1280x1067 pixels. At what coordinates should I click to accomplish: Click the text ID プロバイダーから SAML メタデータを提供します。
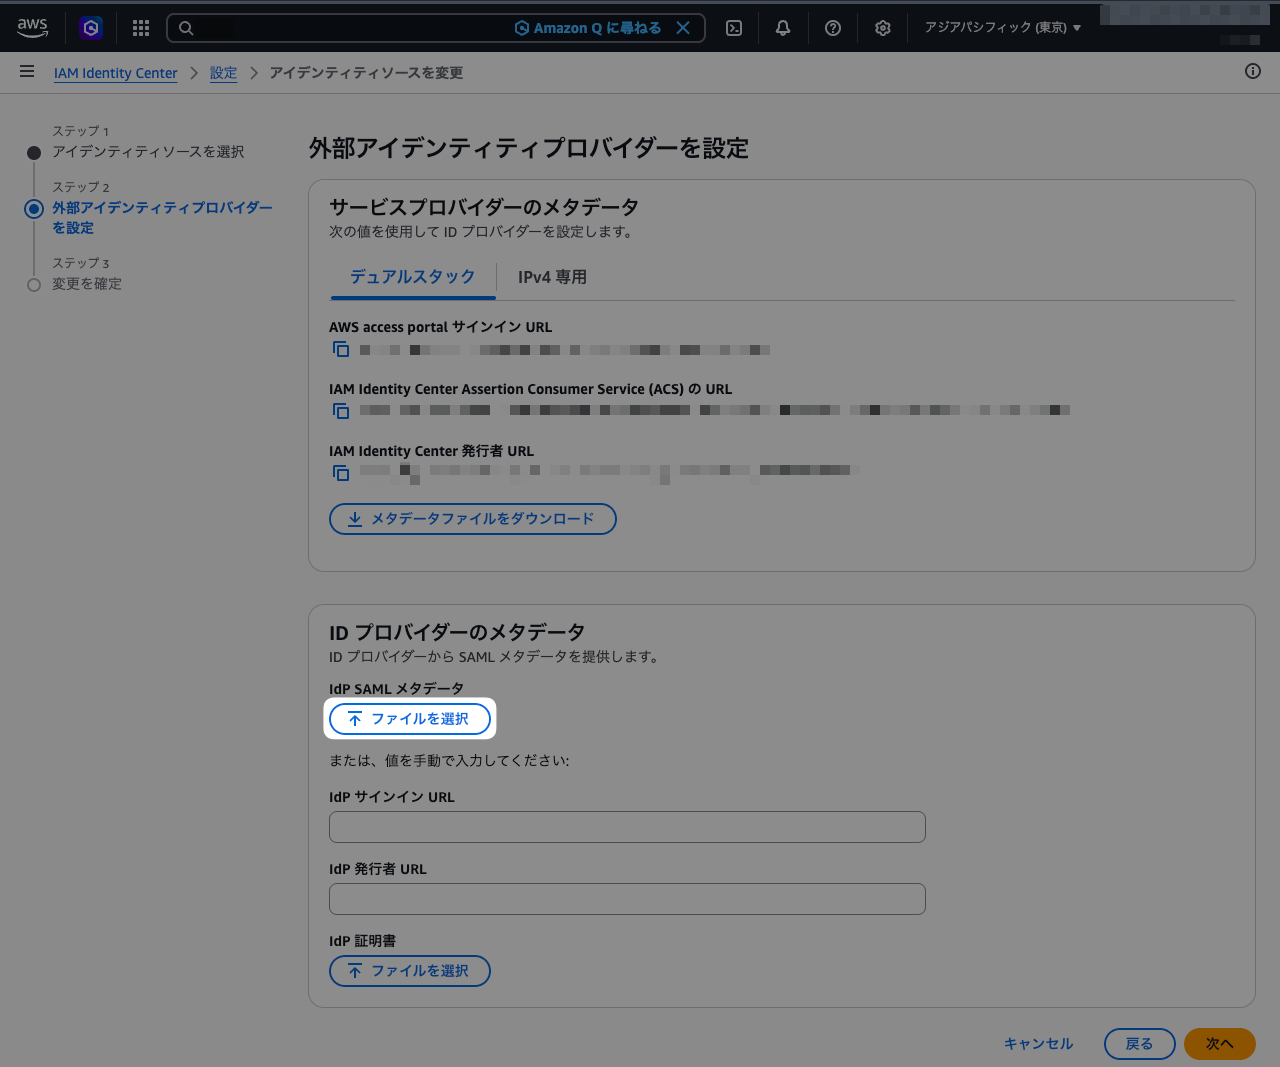494,657
